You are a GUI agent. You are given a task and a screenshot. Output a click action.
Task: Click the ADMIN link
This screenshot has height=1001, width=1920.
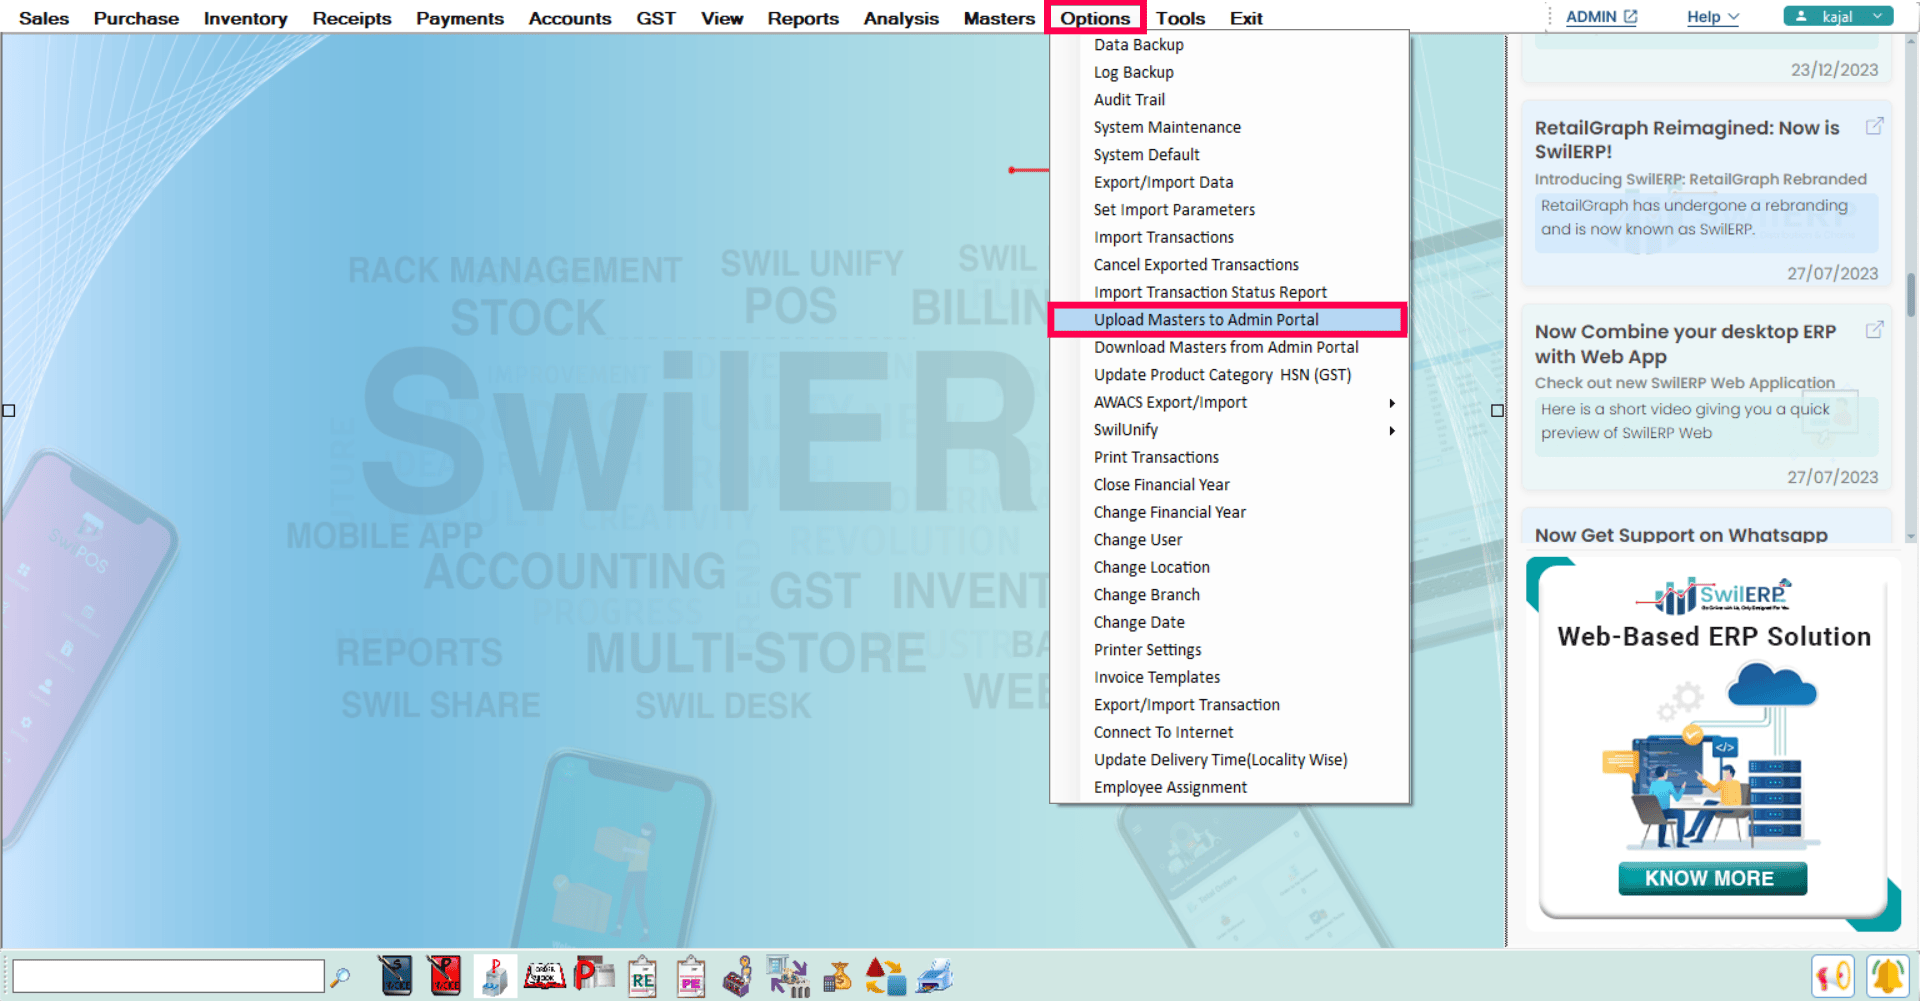1601,17
